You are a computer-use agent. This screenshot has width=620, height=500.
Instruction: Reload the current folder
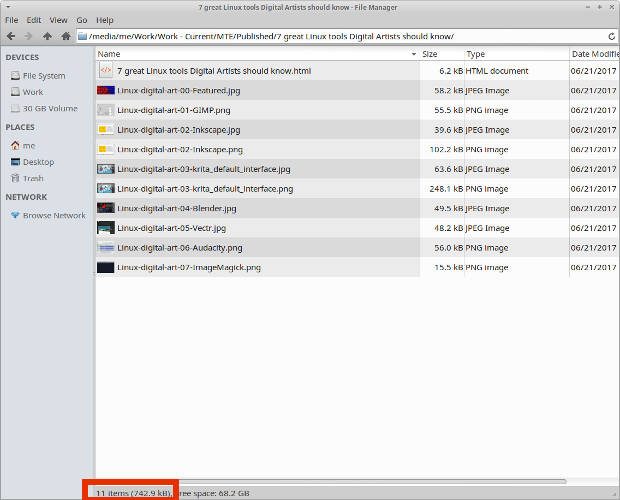[611, 36]
